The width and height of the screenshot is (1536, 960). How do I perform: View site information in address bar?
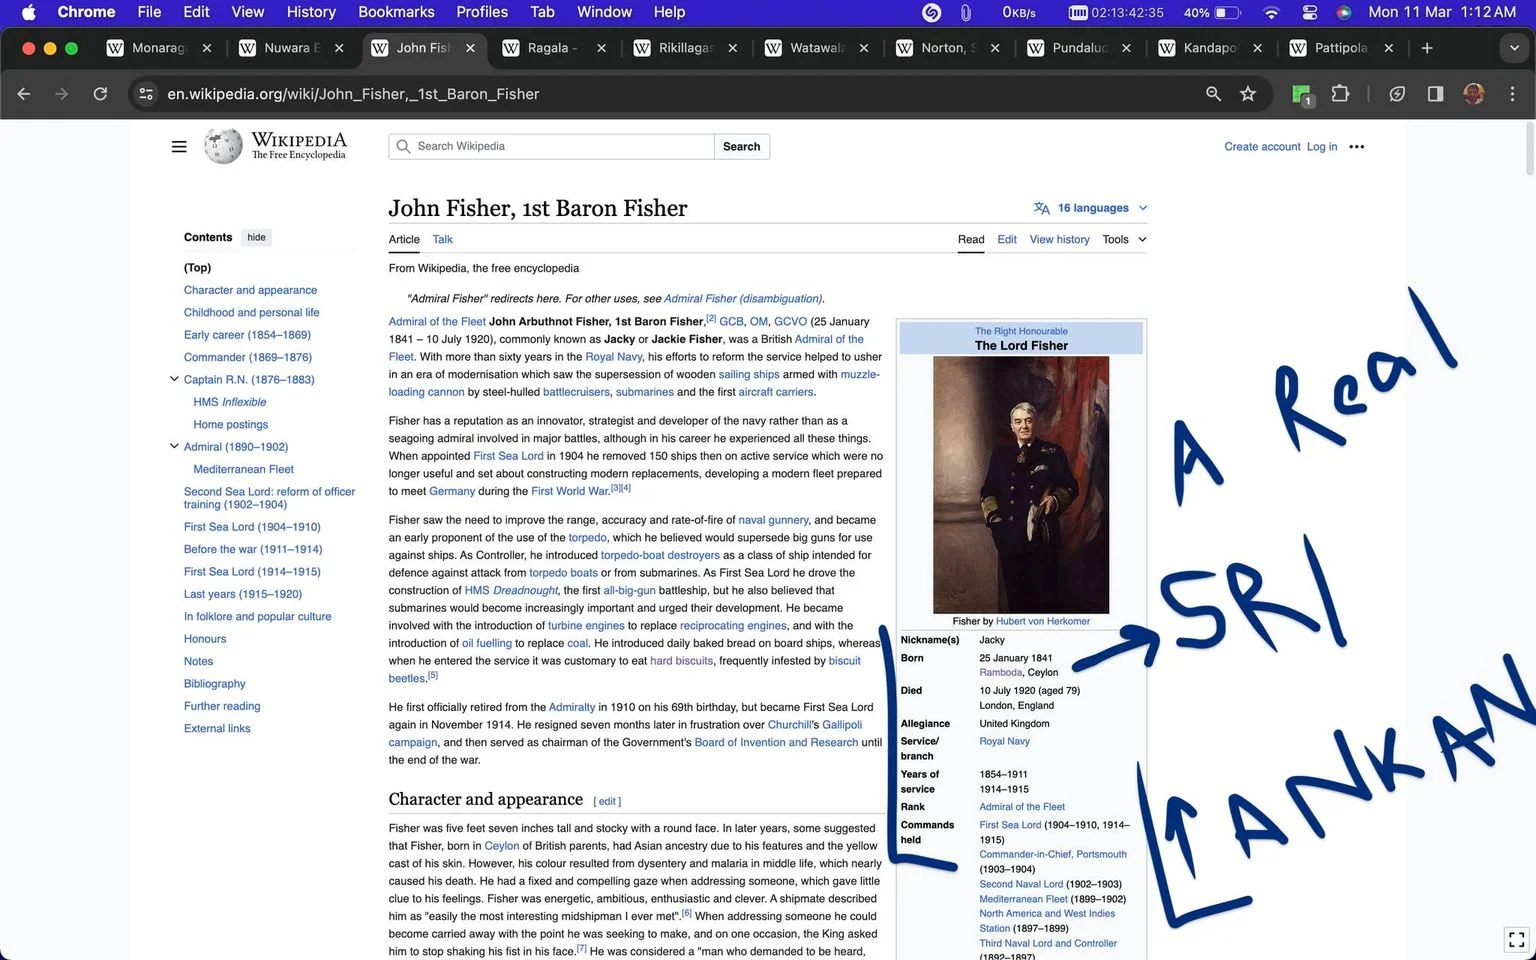[146, 94]
